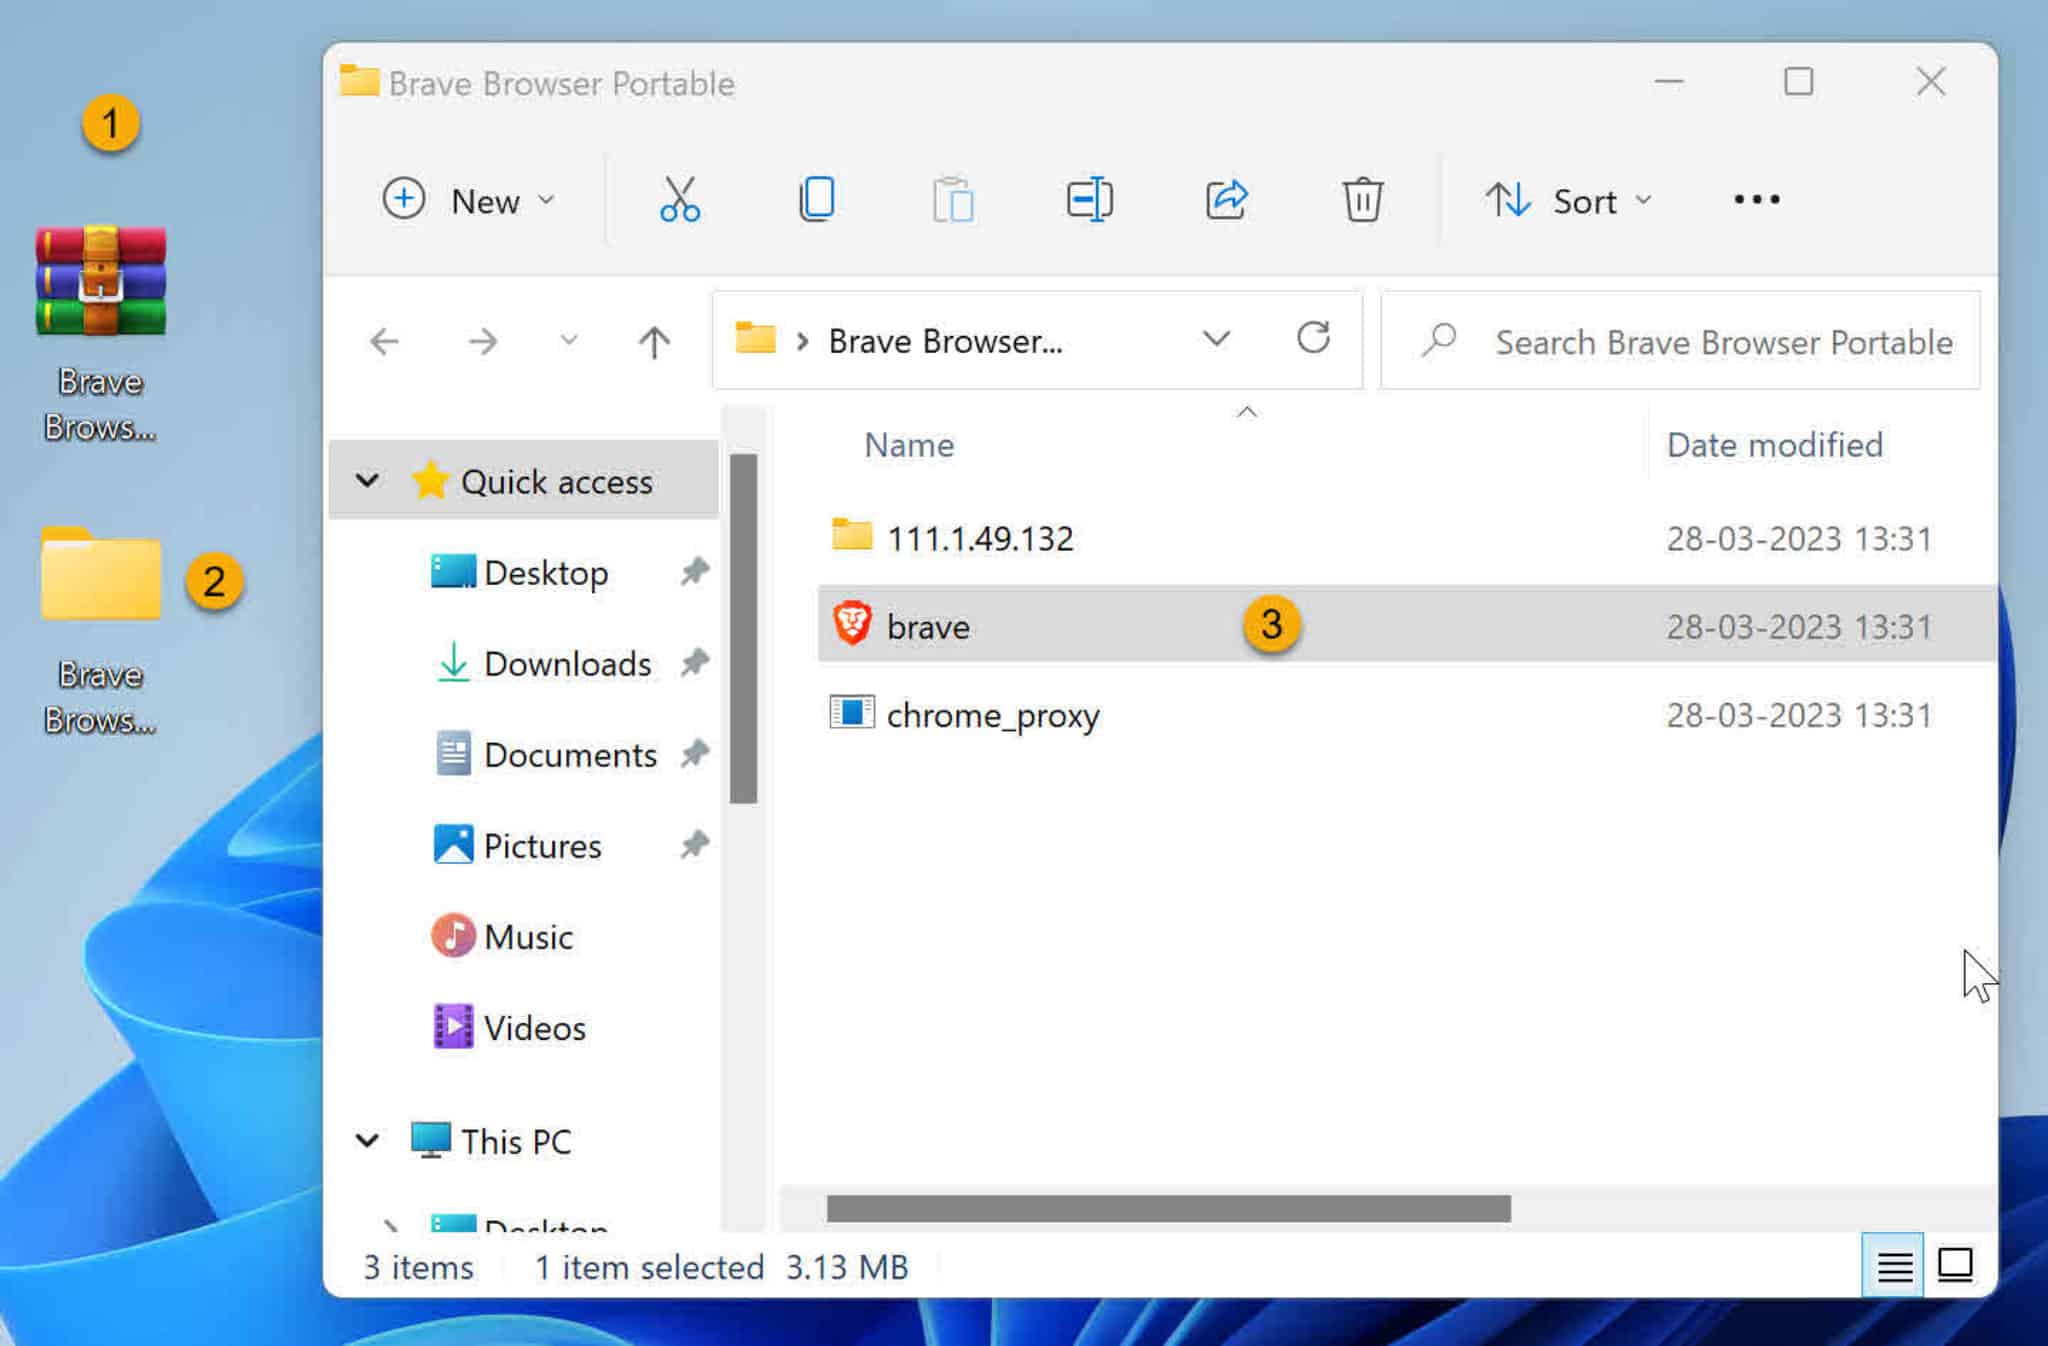Click the navigation pane vertical scrollbar
The image size is (2048, 1346).
point(743,628)
